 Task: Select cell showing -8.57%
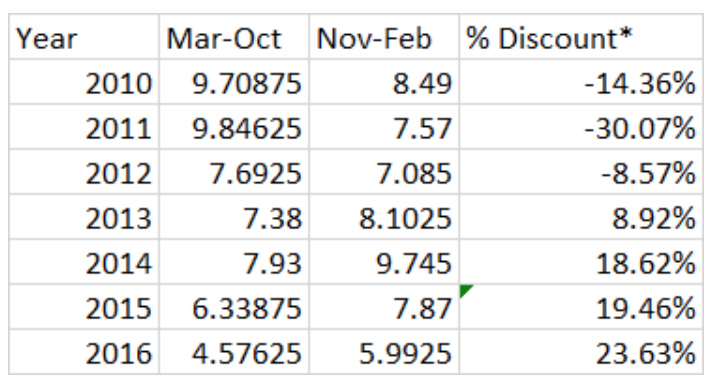(581, 172)
